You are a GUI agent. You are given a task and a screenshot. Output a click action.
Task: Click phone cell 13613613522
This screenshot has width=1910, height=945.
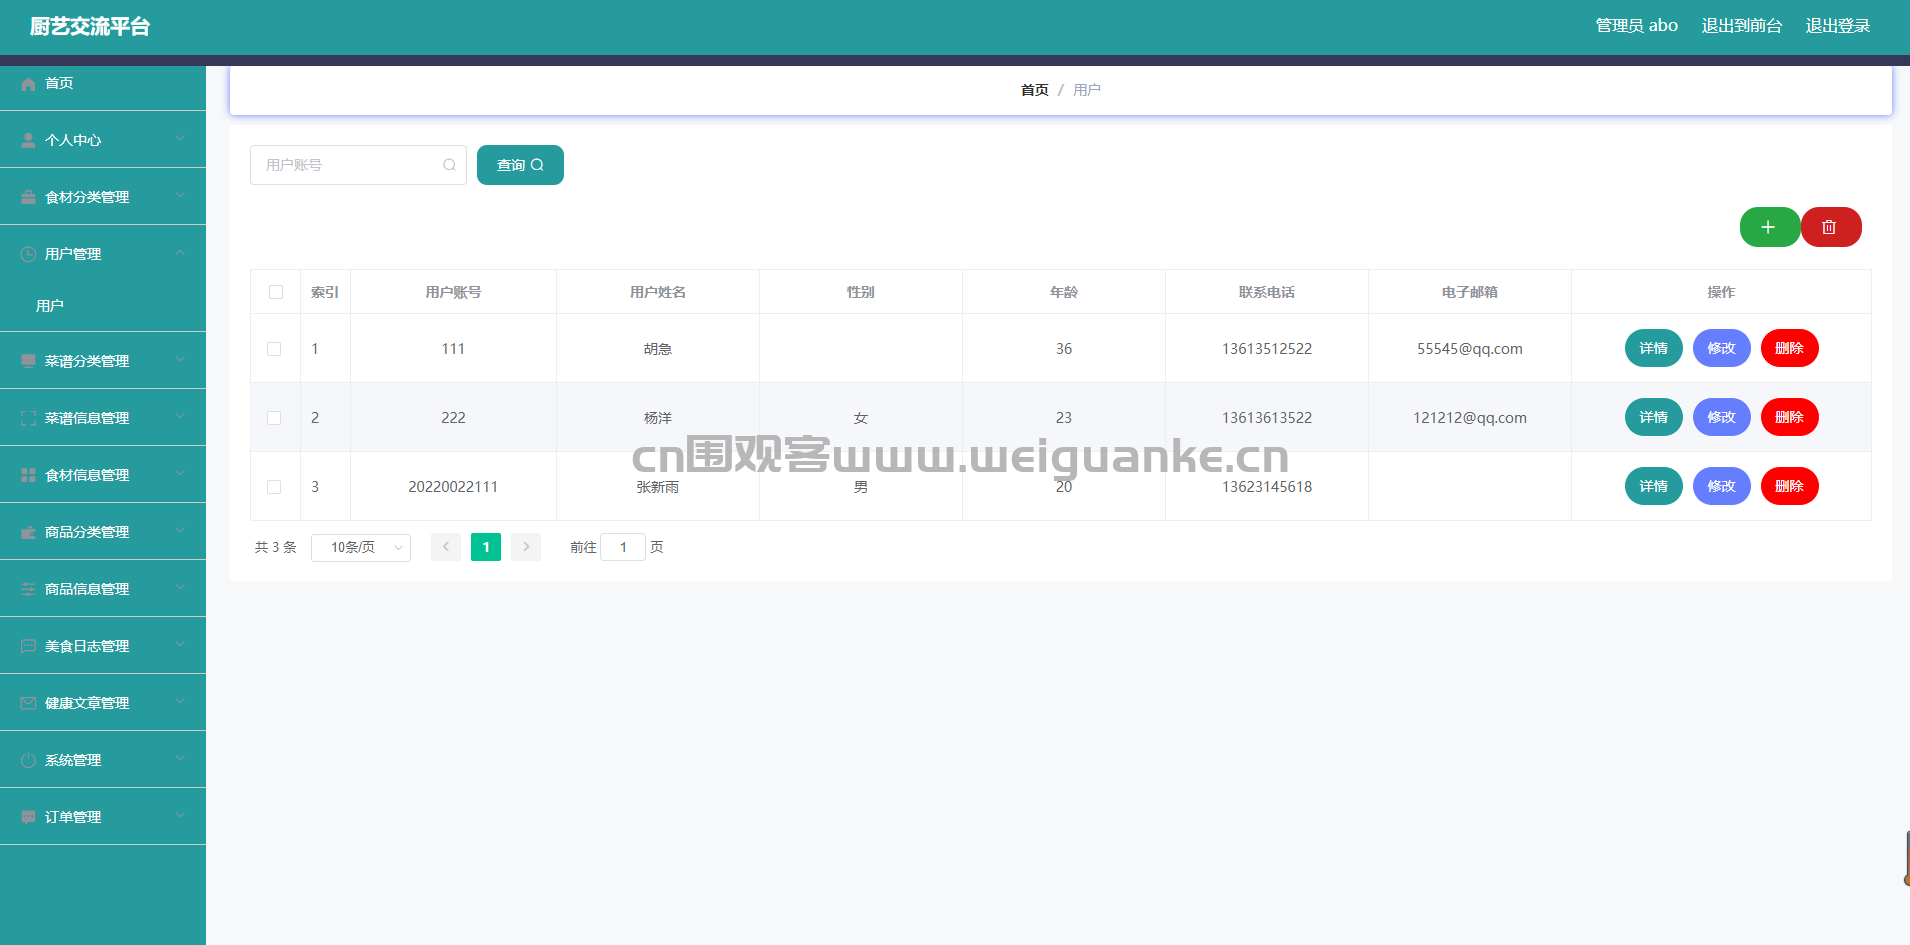[1266, 418]
